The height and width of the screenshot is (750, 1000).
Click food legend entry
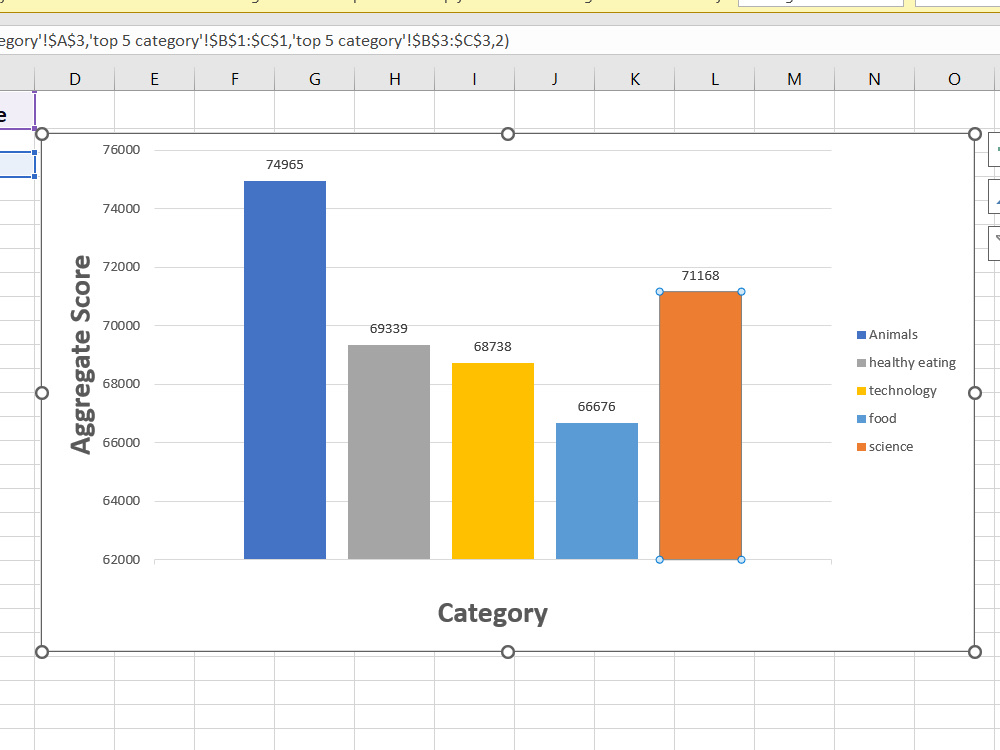[x=877, y=418]
